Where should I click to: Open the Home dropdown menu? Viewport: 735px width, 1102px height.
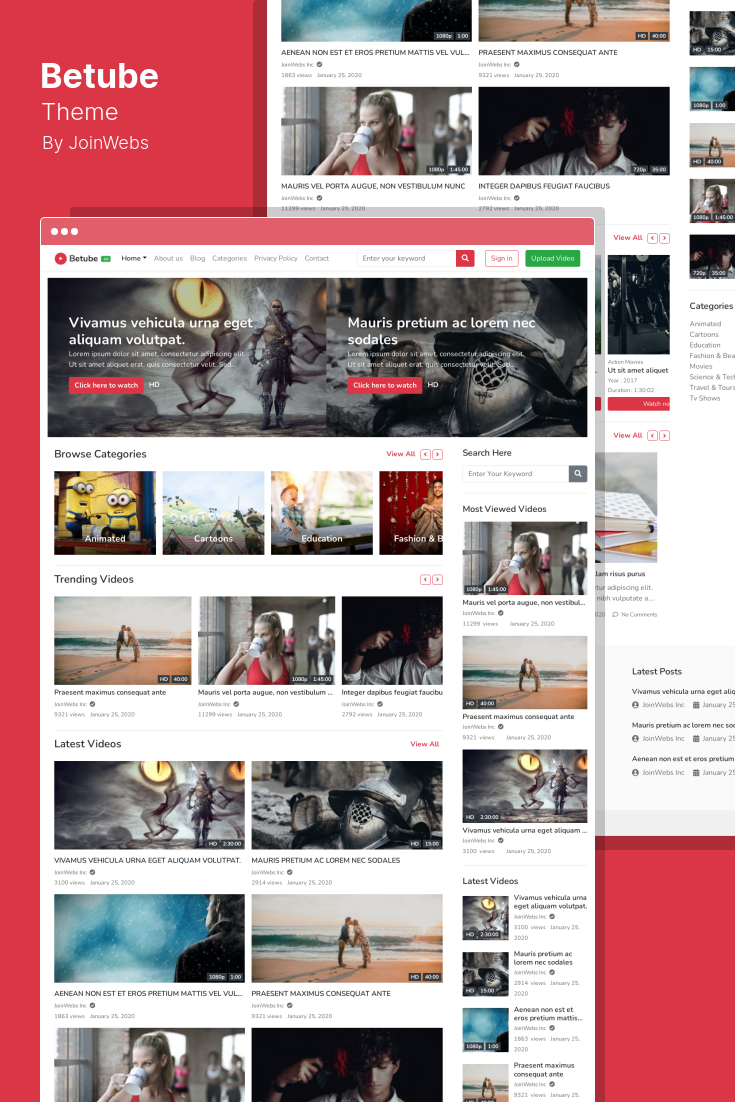(134, 259)
